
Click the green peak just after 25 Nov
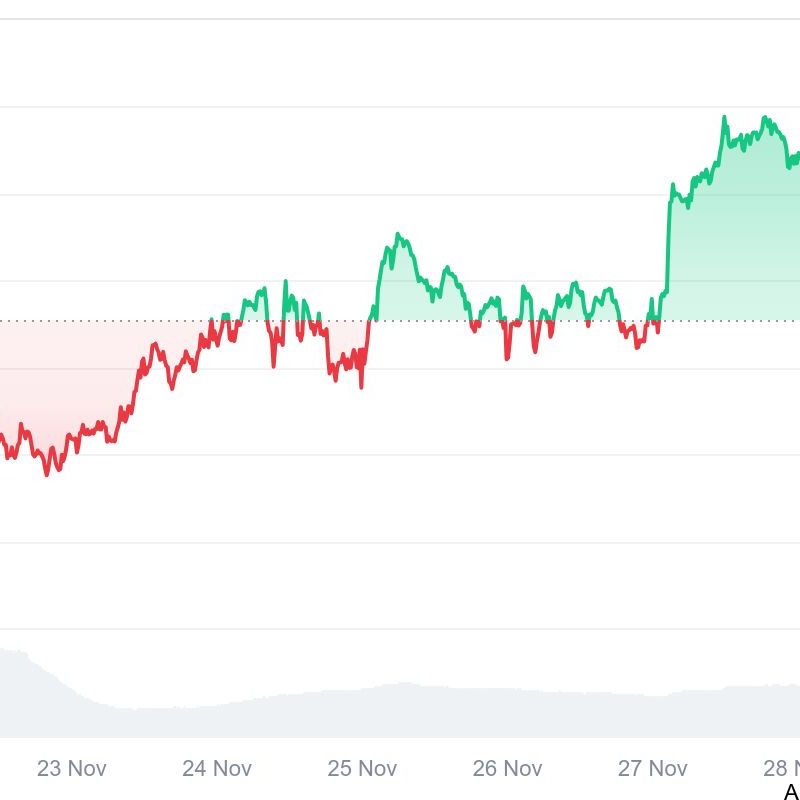[x=398, y=236]
